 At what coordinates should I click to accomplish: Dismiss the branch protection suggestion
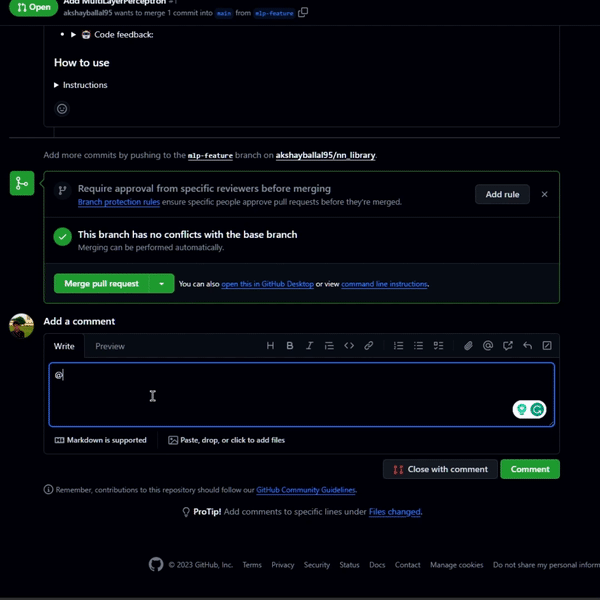tap(545, 194)
